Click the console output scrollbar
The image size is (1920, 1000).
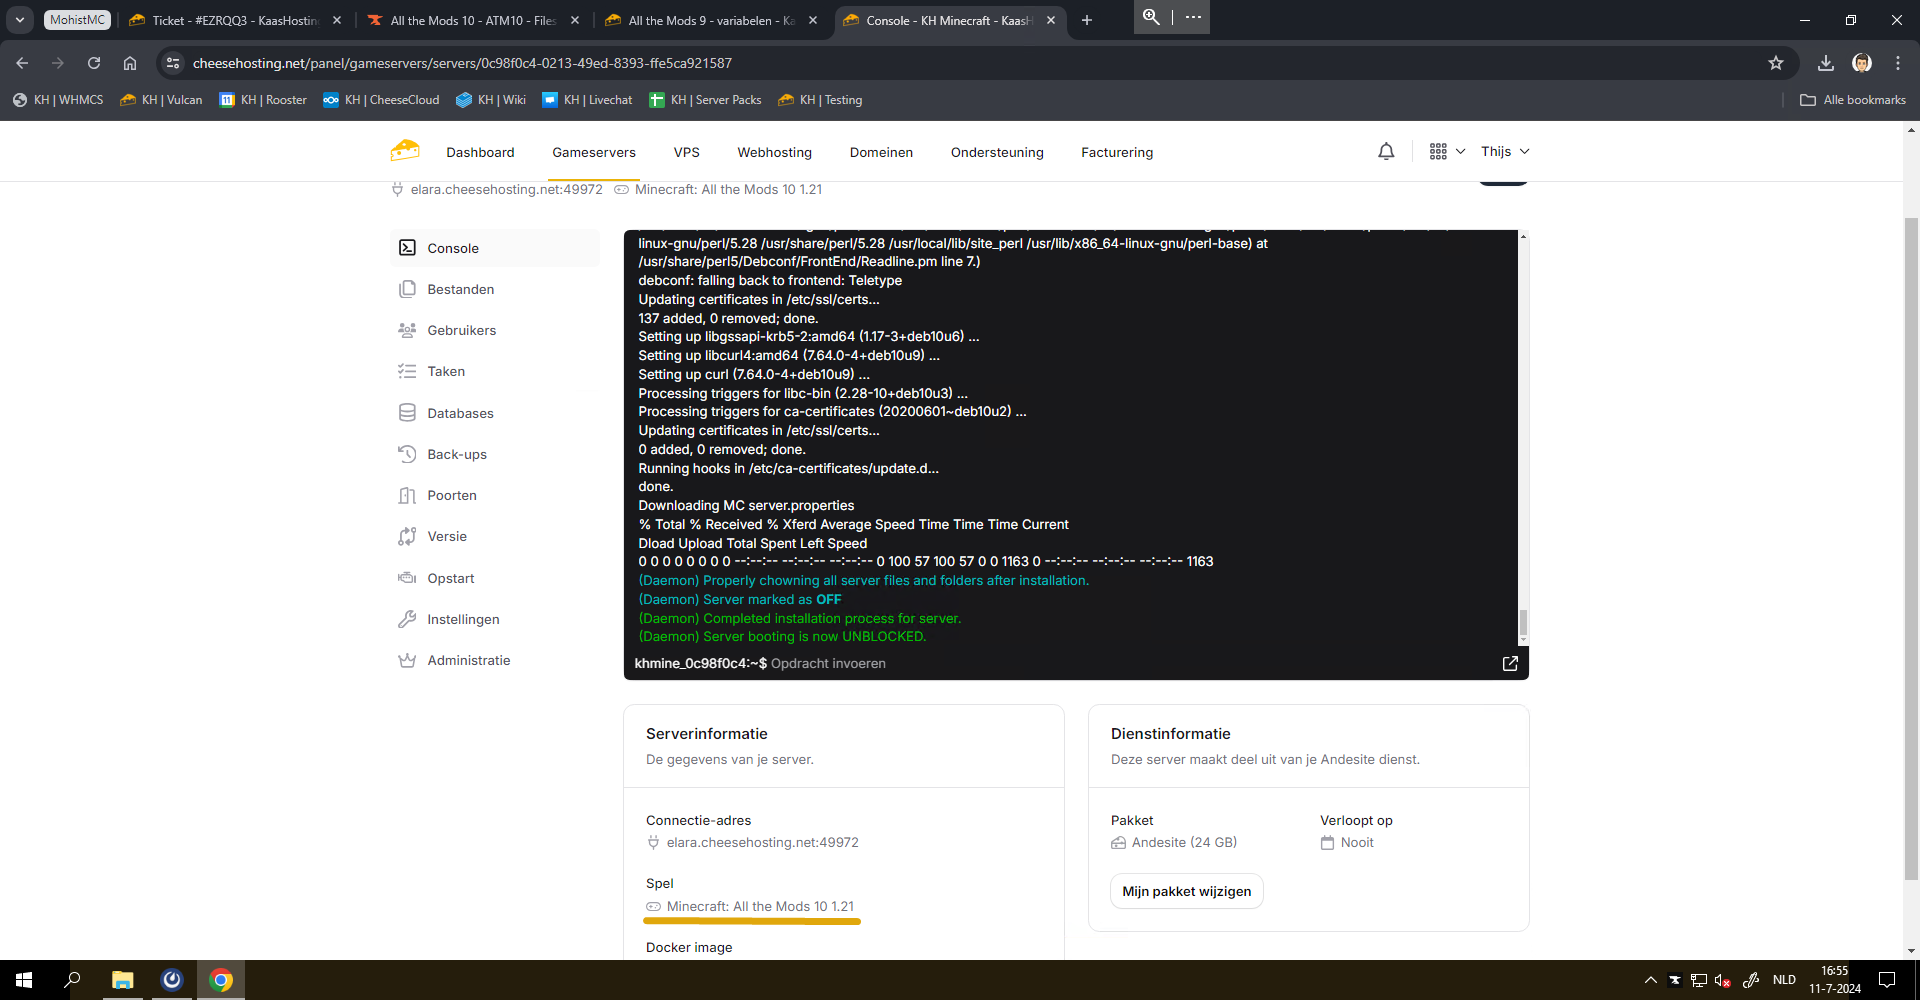coord(1523,622)
